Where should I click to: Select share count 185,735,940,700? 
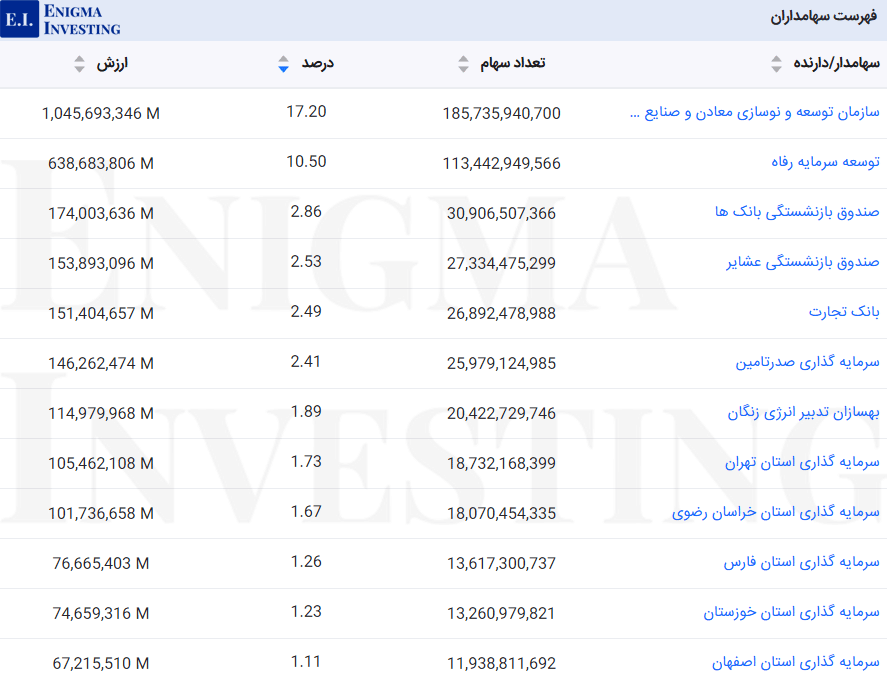[x=501, y=114]
